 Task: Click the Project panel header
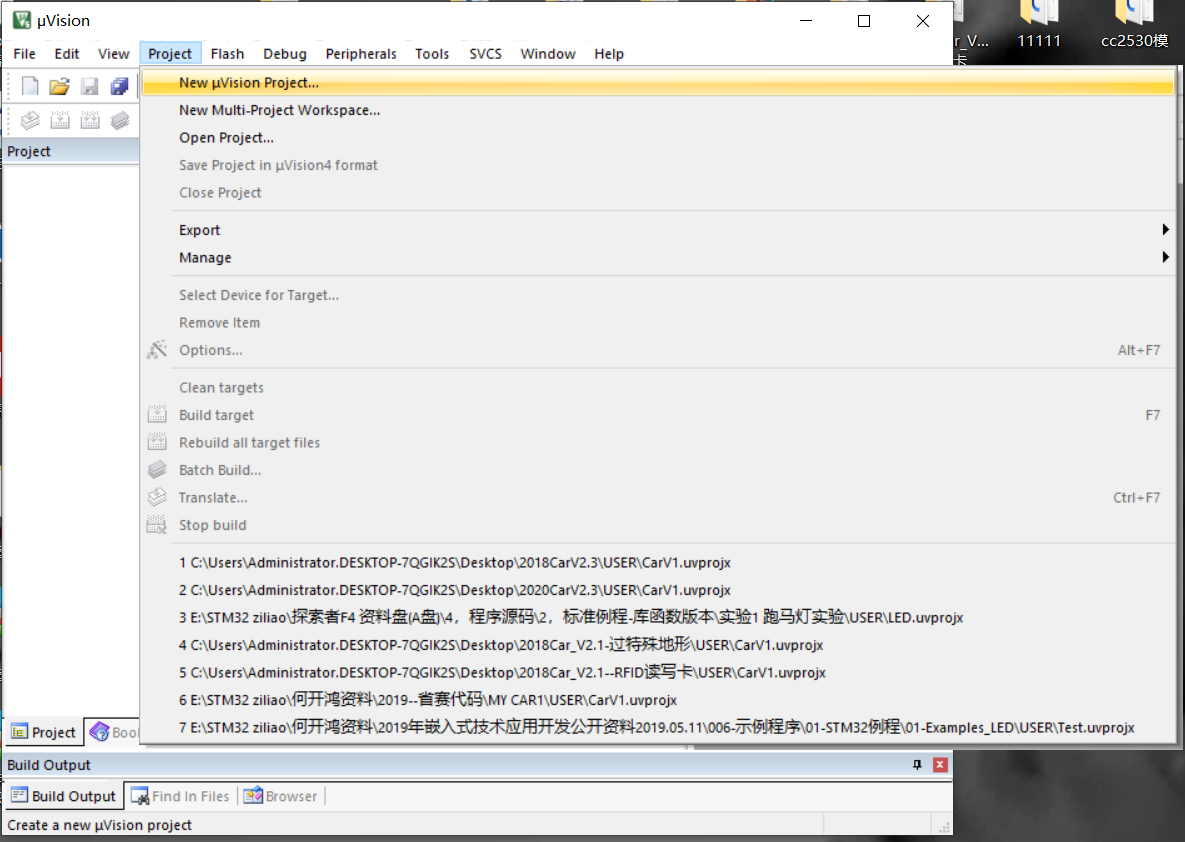(71, 151)
